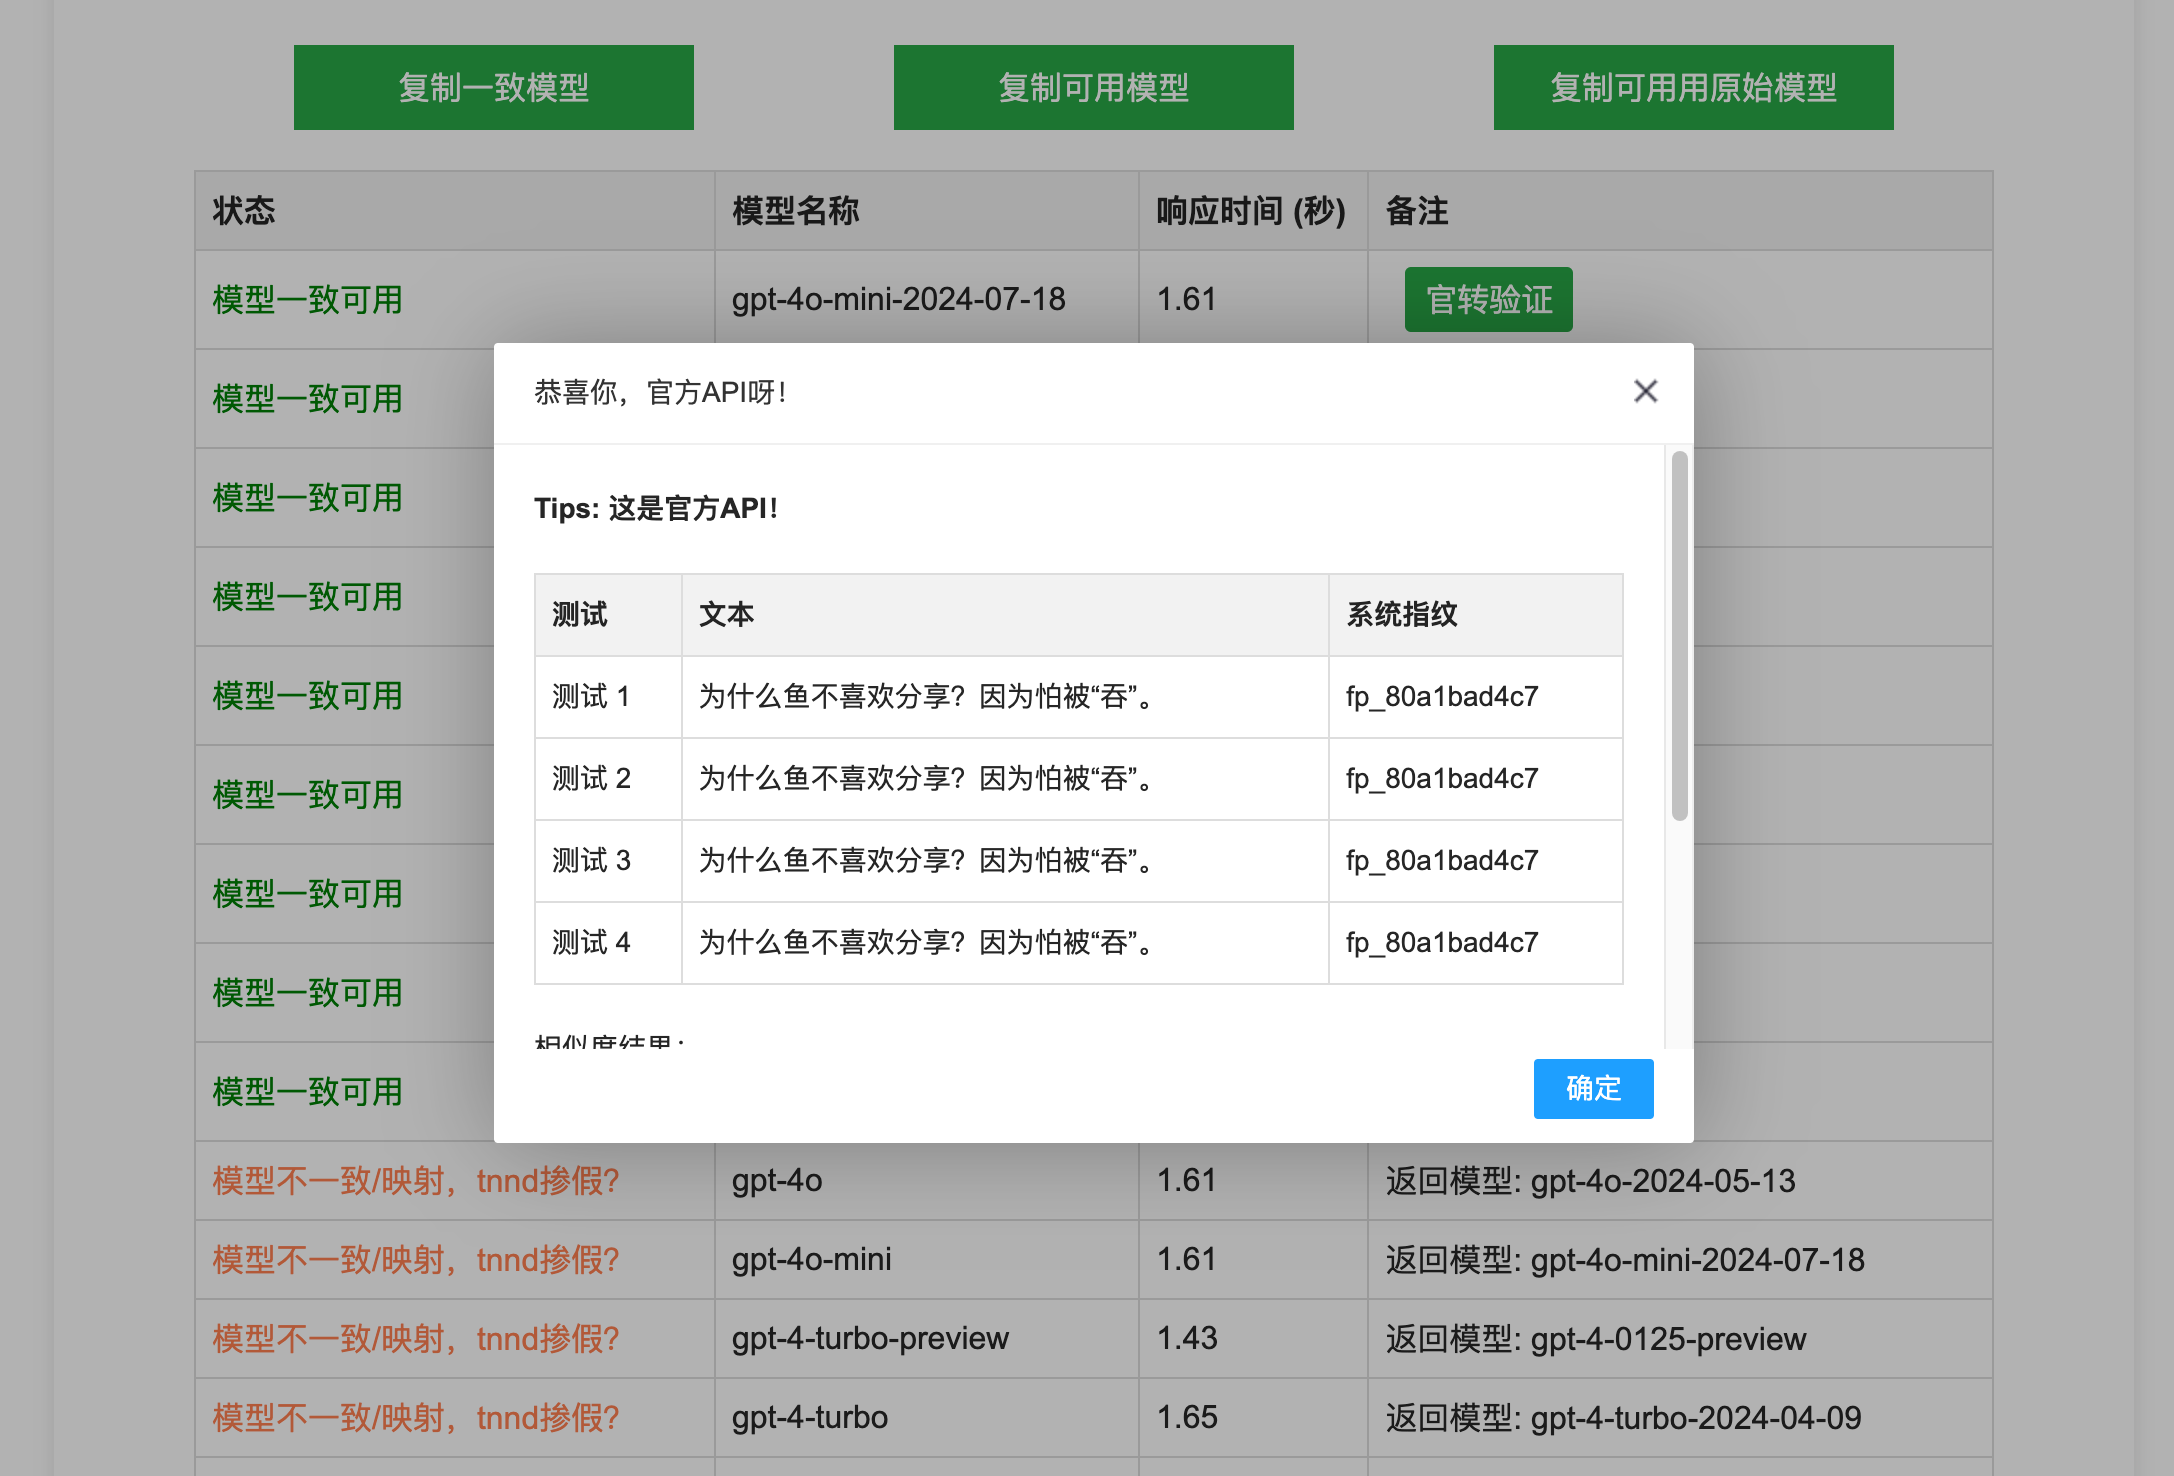Click 复制可用用原始模型 green button
The image size is (2174, 1476).
pos(1694,87)
